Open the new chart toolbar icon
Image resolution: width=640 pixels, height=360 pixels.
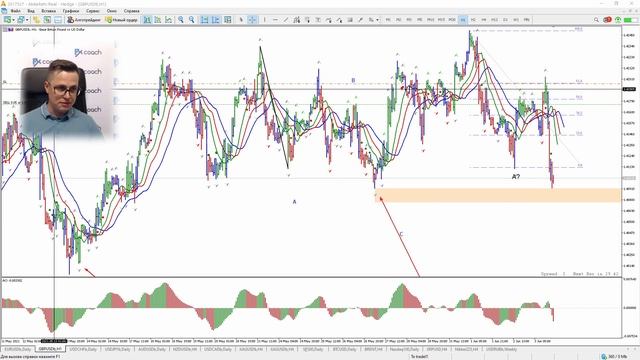click(x=7, y=20)
